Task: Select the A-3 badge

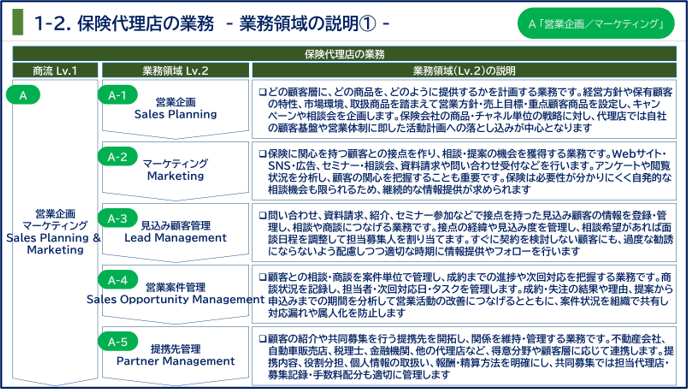Action: (x=117, y=218)
